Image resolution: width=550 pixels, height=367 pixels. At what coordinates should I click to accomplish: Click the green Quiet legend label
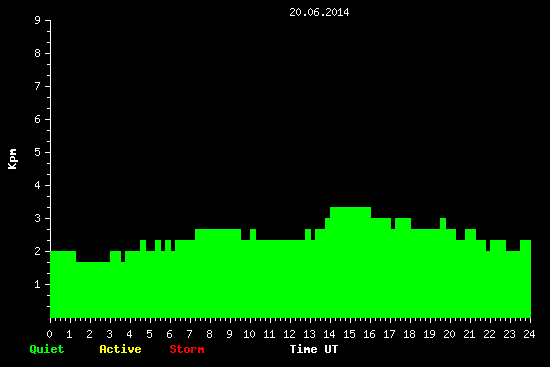[47, 349]
